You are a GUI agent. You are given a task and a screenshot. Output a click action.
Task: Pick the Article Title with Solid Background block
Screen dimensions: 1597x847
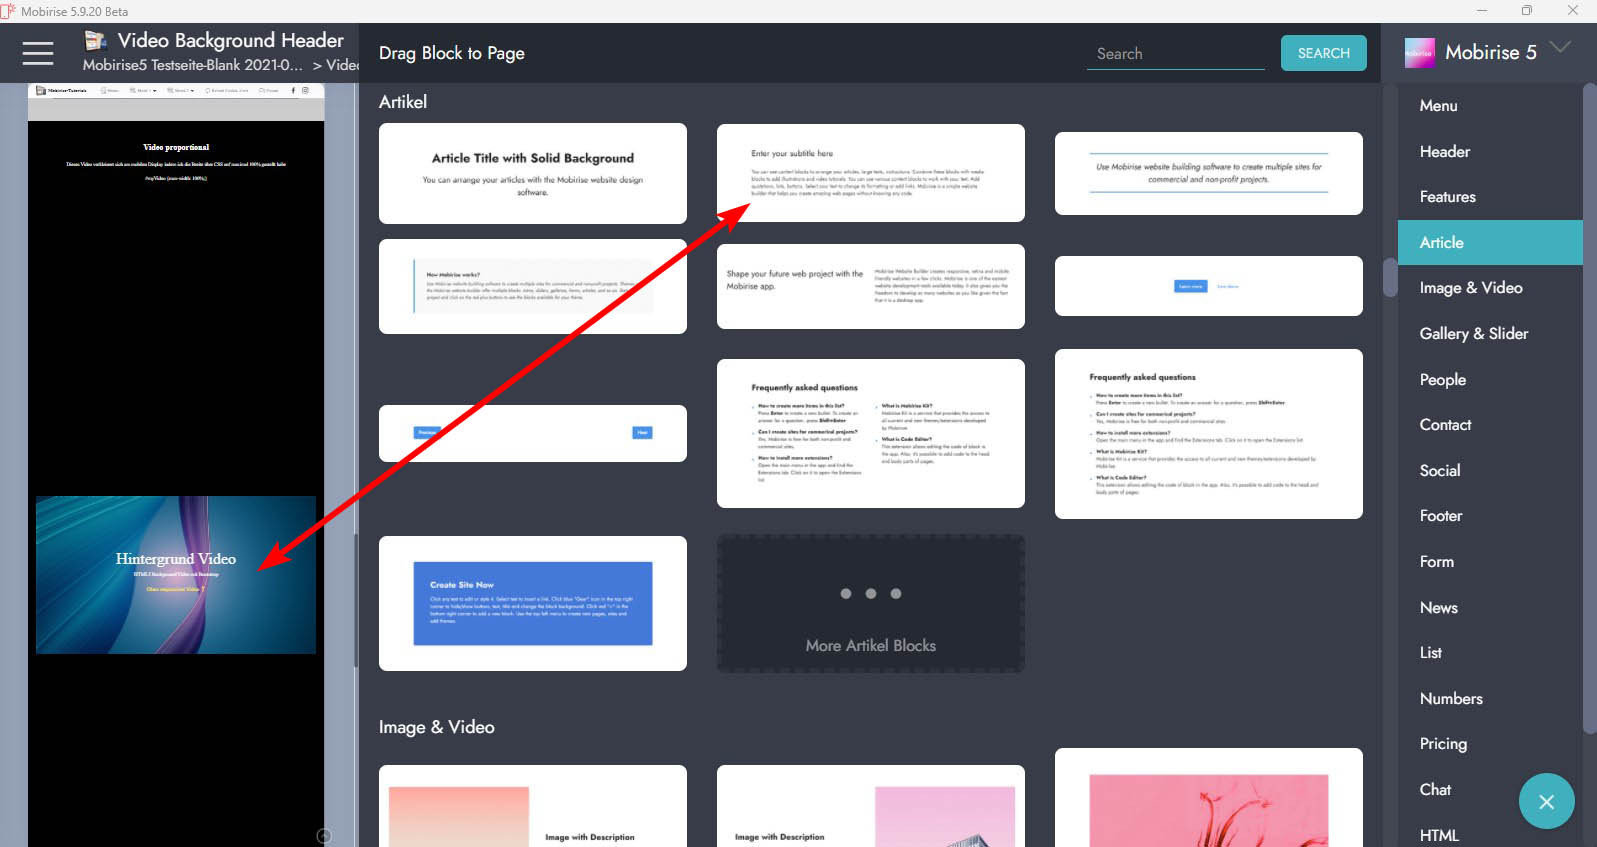(x=533, y=173)
